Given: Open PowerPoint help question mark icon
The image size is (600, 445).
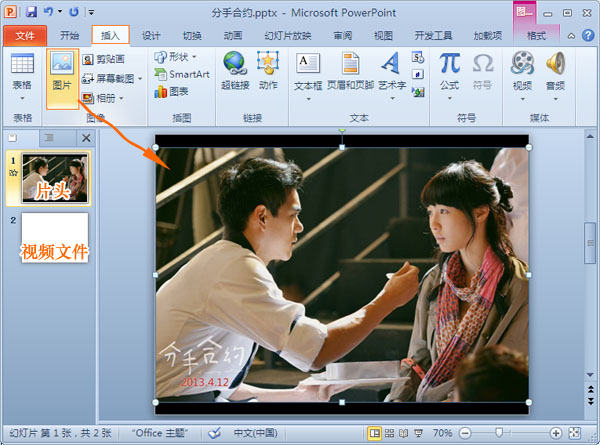Looking at the screenshot, I should [x=588, y=36].
